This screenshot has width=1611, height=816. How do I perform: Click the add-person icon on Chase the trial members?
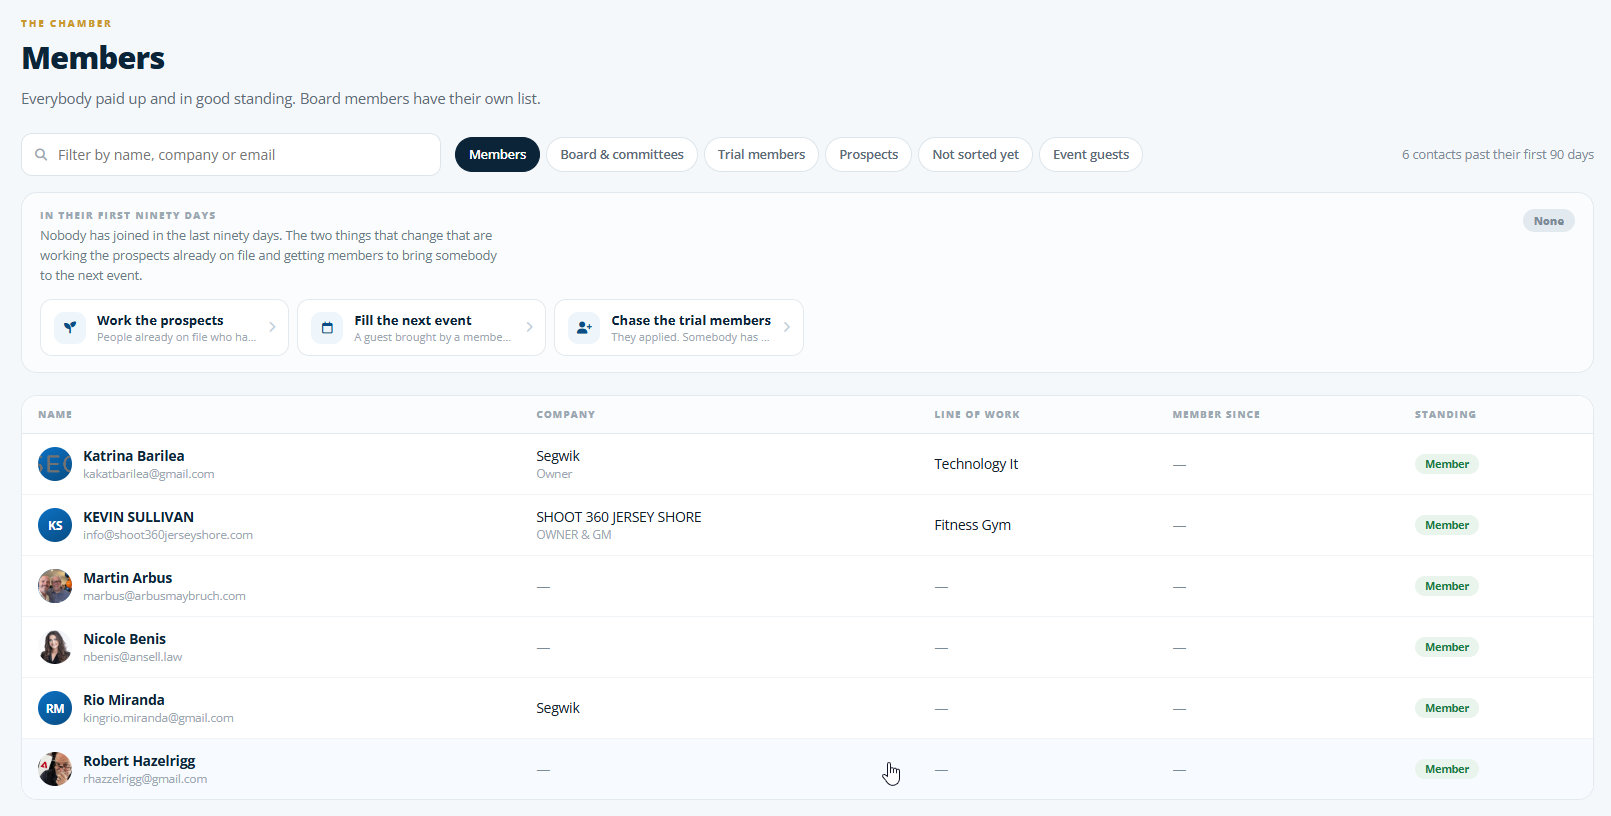[584, 328]
